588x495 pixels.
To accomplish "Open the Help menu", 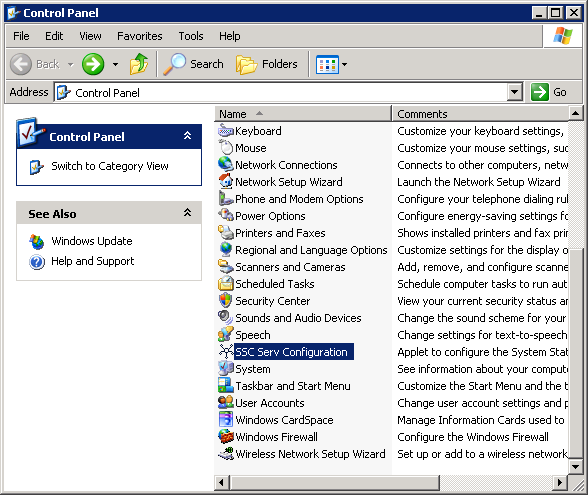I will pos(230,36).
